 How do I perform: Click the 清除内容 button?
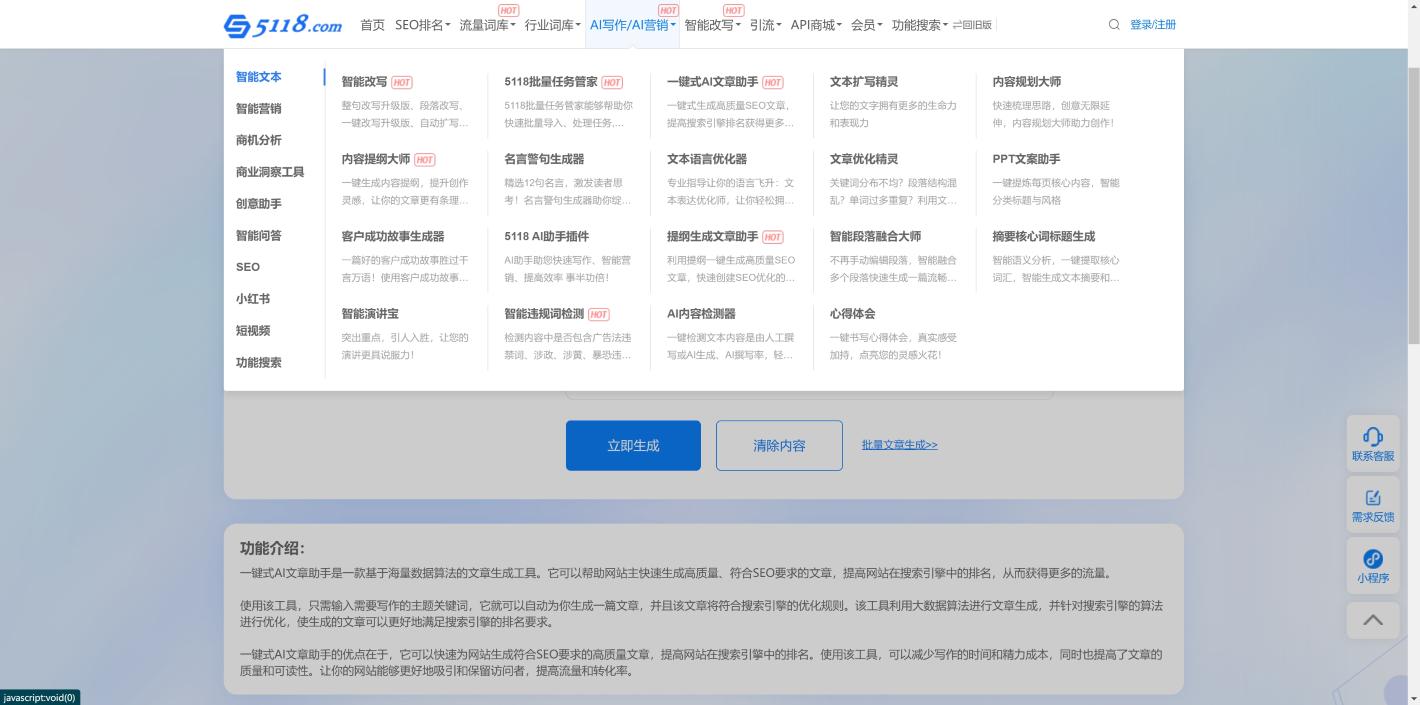point(779,445)
